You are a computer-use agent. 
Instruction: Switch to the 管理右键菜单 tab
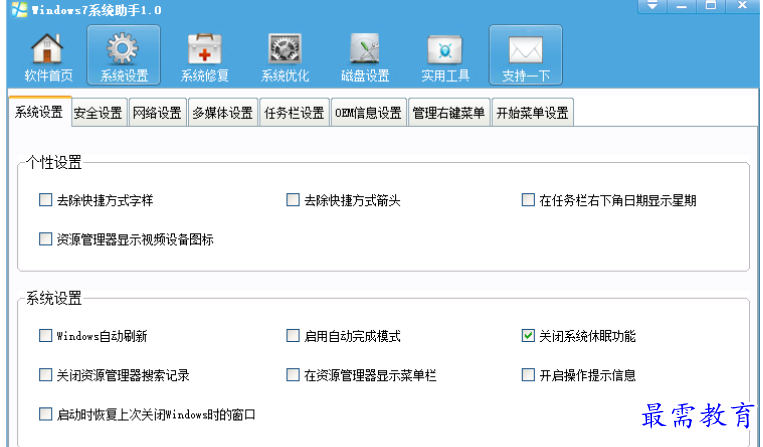coord(449,113)
